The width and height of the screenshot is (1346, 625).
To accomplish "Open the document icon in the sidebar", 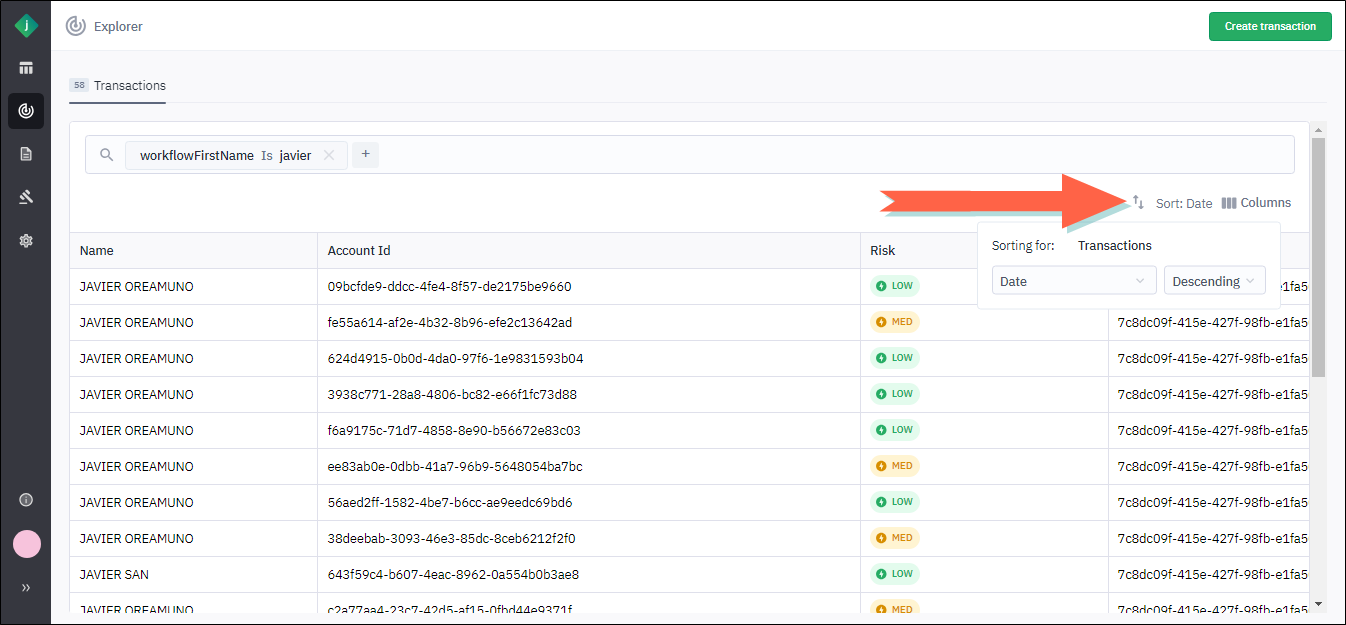I will tap(26, 154).
